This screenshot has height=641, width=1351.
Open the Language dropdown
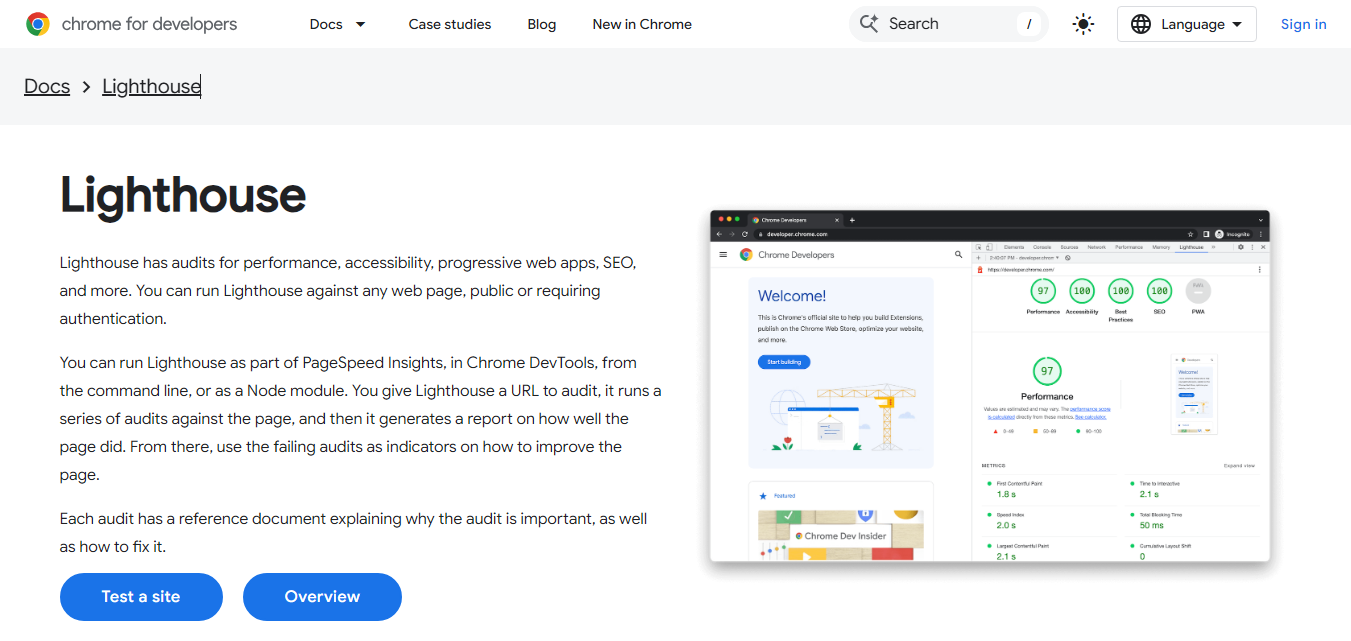tap(1187, 24)
